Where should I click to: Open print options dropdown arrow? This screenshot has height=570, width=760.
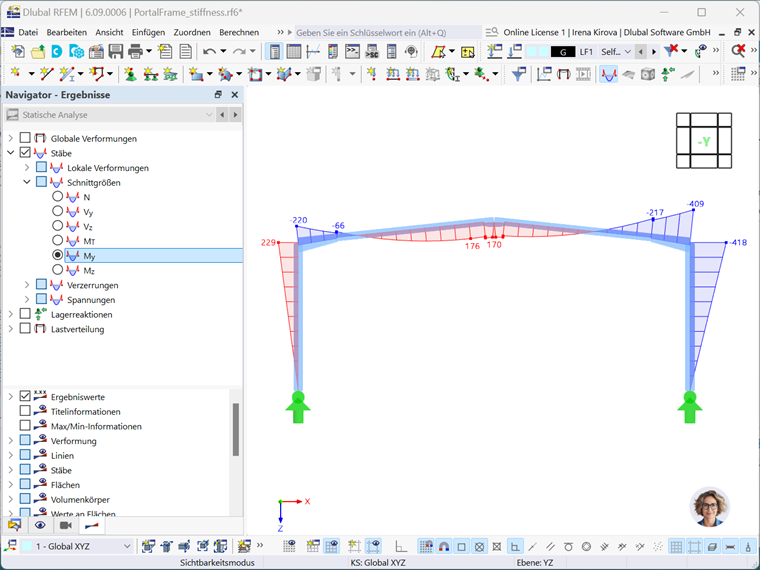click(x=149, y=50)
